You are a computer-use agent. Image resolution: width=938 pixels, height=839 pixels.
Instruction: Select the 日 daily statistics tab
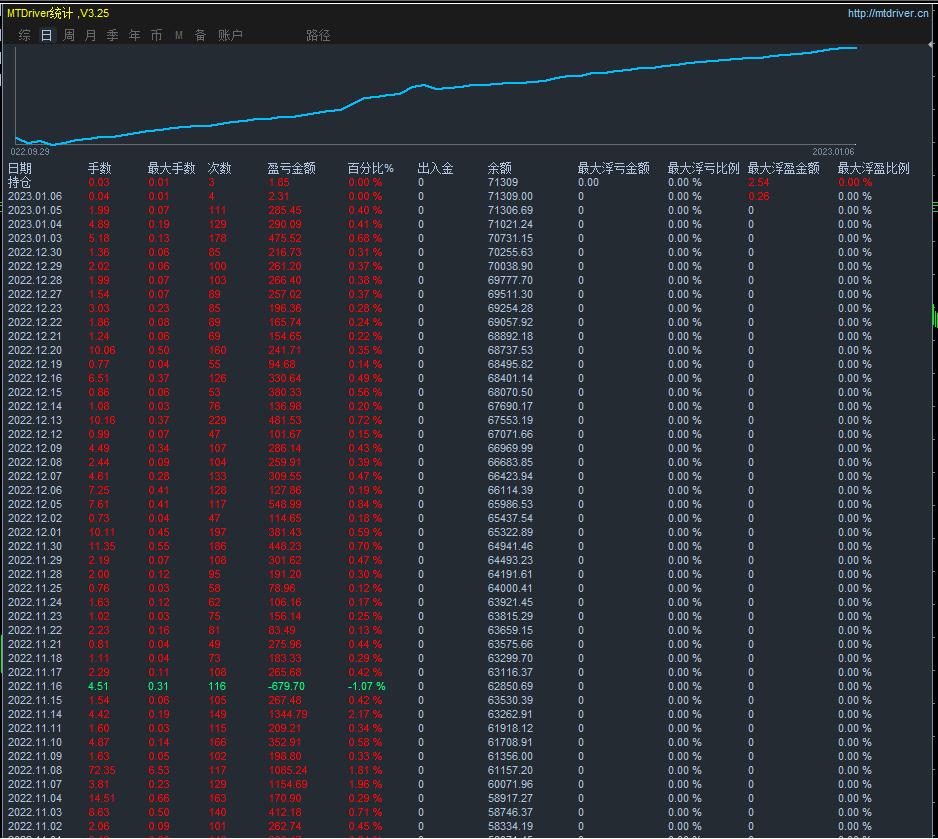pyautogui.click(x=46, y=35)
